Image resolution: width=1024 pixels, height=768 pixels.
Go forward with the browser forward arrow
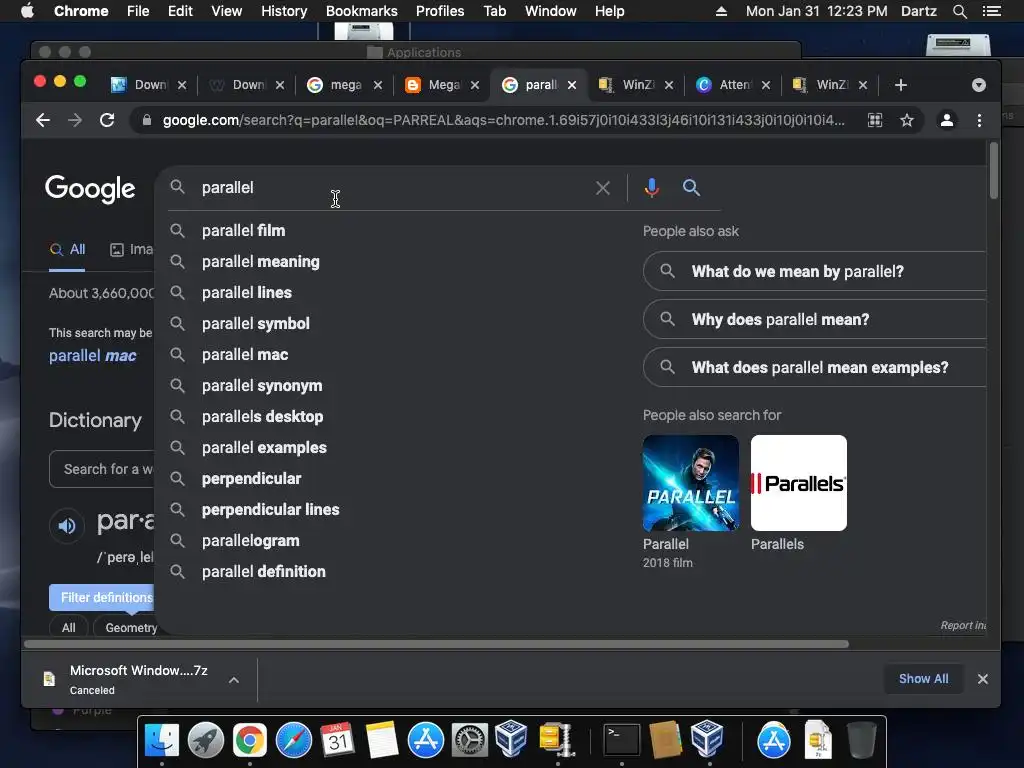pyautogui.click(x=75, y=120)
